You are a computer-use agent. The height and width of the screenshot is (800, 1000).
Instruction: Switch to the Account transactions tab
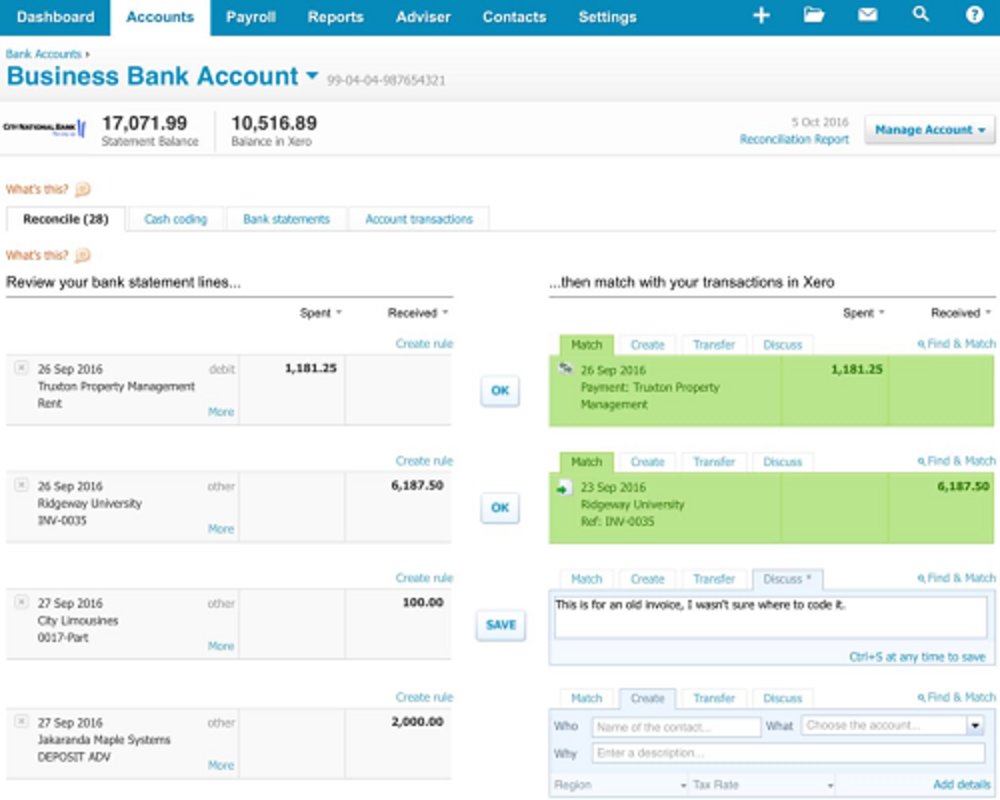[419, 219]
